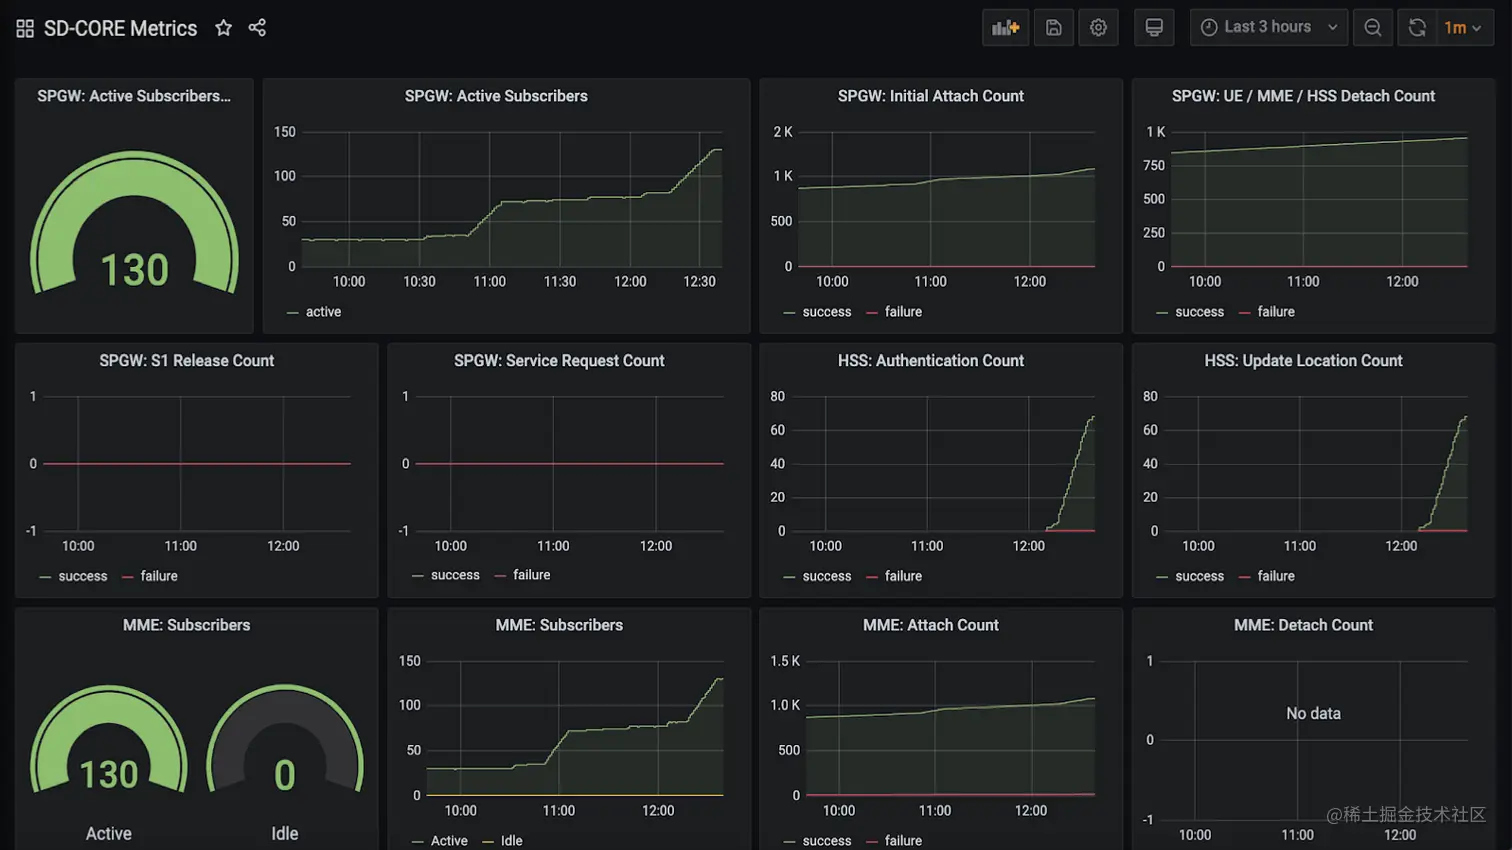The height and width of the screenshot is (850, 1512).
Task: Cycle view mode with the monitor icon
Action: coord(1154,28)
